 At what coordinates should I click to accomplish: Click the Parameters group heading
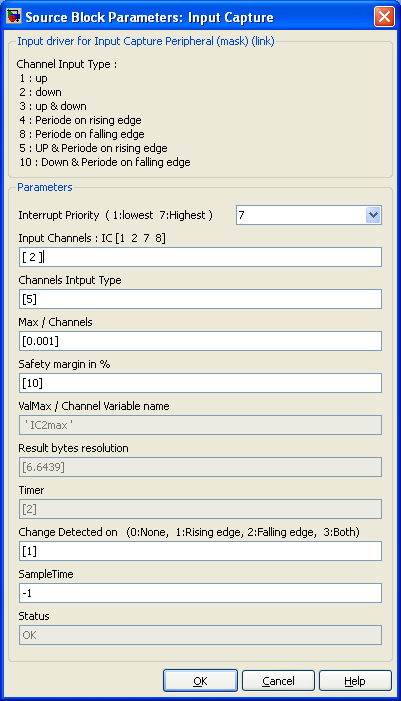click(45, 187)
